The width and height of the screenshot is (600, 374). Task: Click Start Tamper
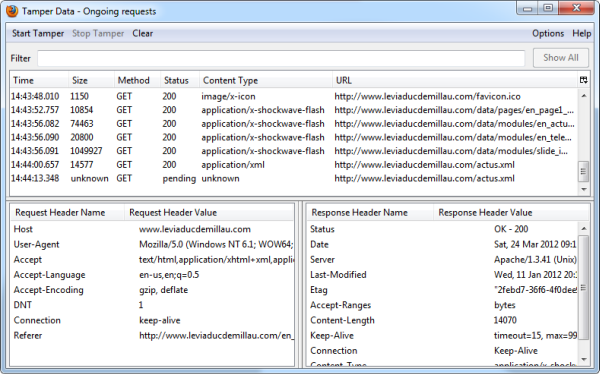[x=38, y=34]
